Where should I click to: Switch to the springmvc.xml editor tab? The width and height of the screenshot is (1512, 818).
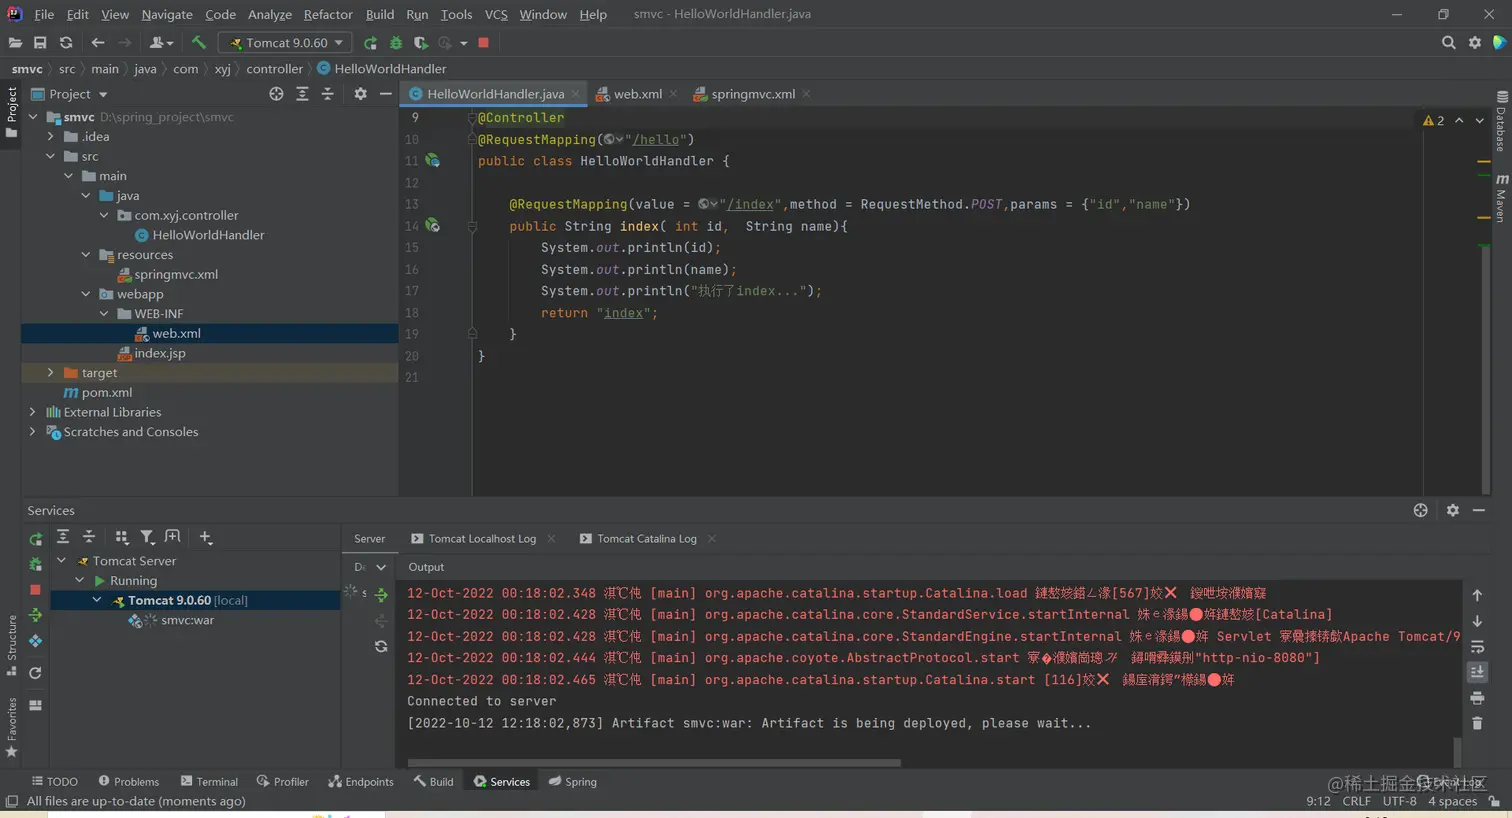click(752, 94)
